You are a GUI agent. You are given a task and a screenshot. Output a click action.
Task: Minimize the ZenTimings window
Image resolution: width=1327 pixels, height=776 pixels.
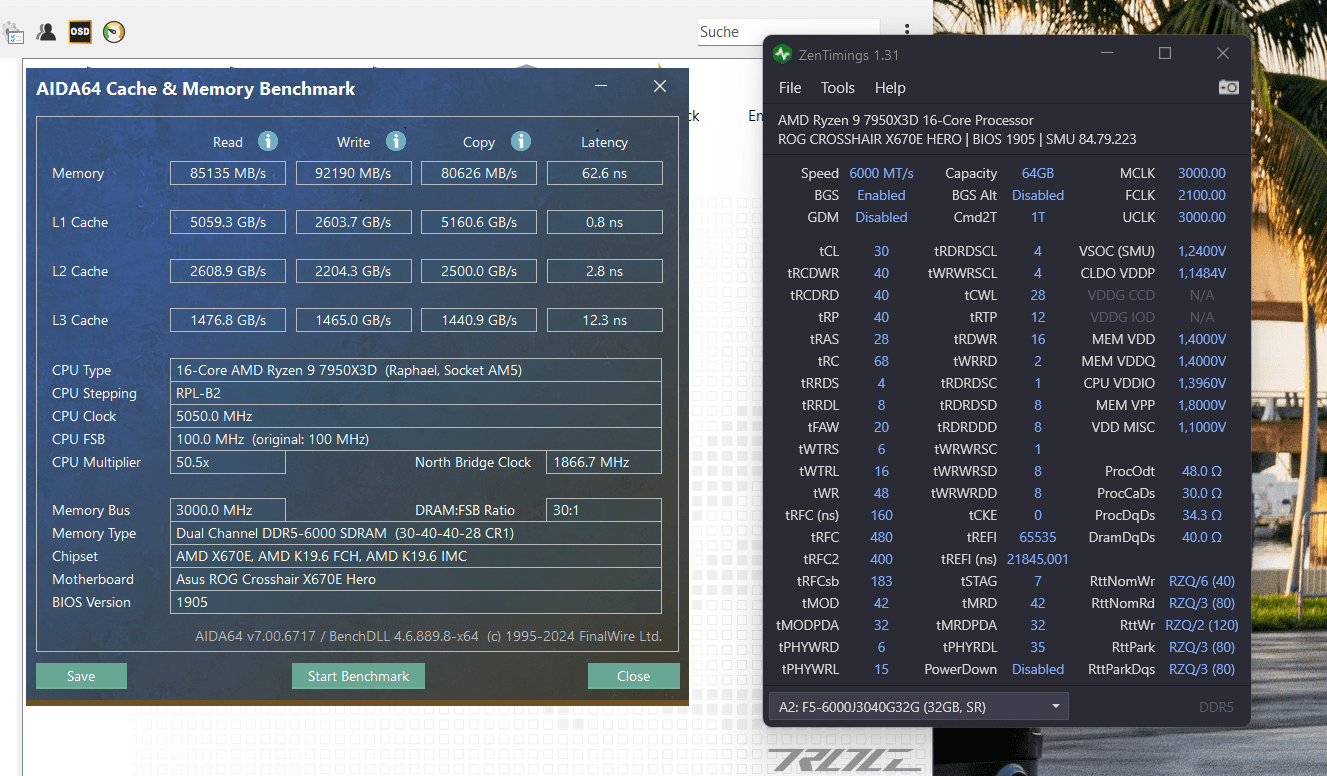pos(1106,53)
